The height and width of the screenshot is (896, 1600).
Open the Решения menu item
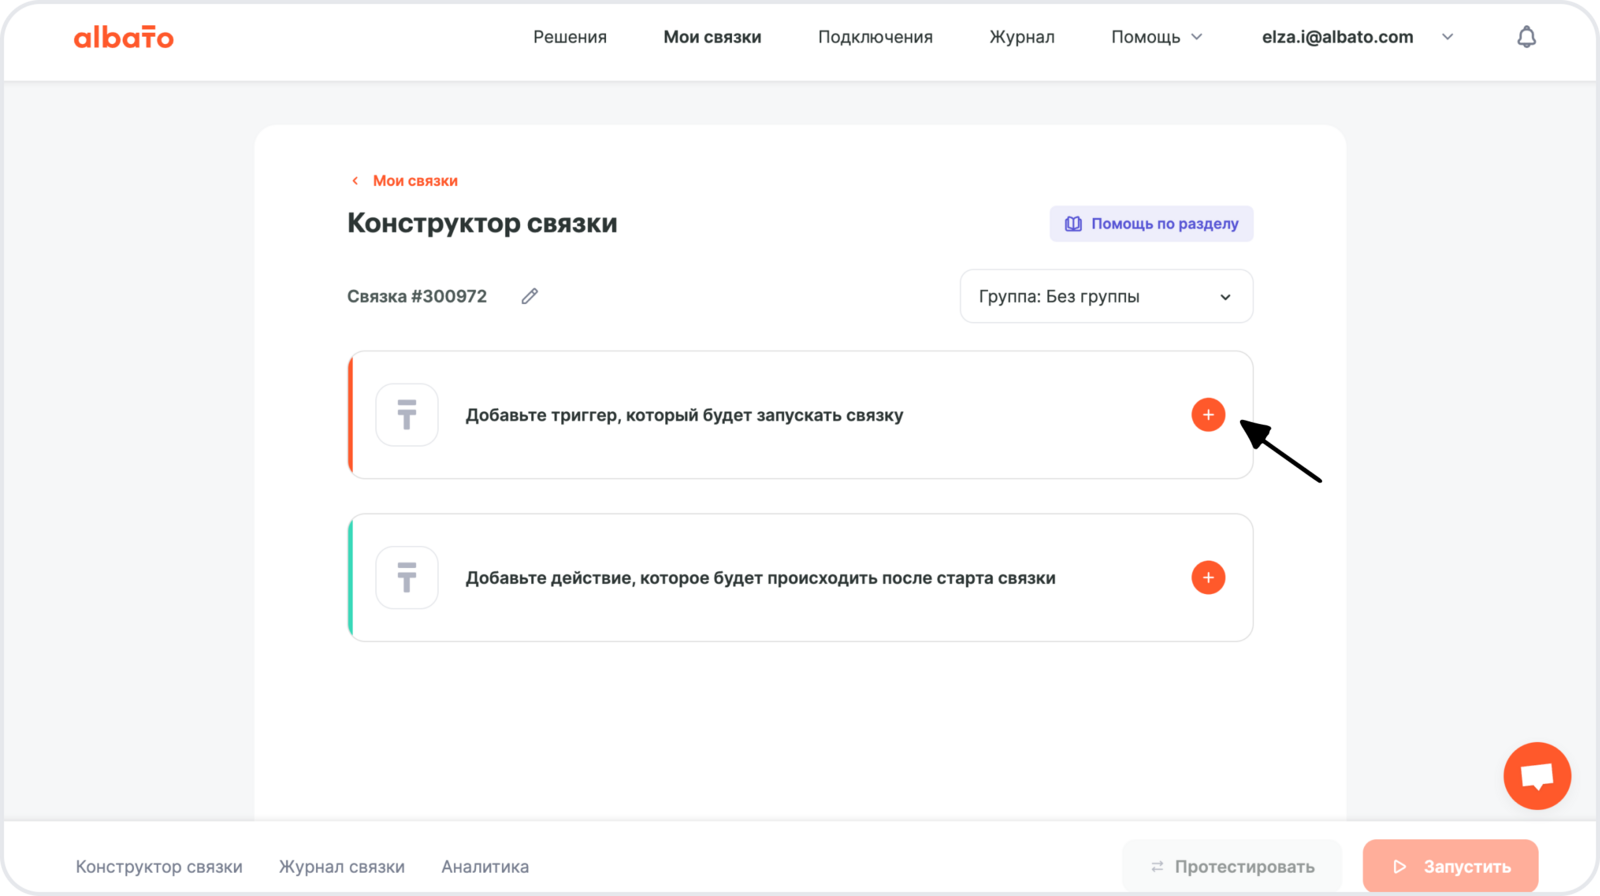point(570,37)
